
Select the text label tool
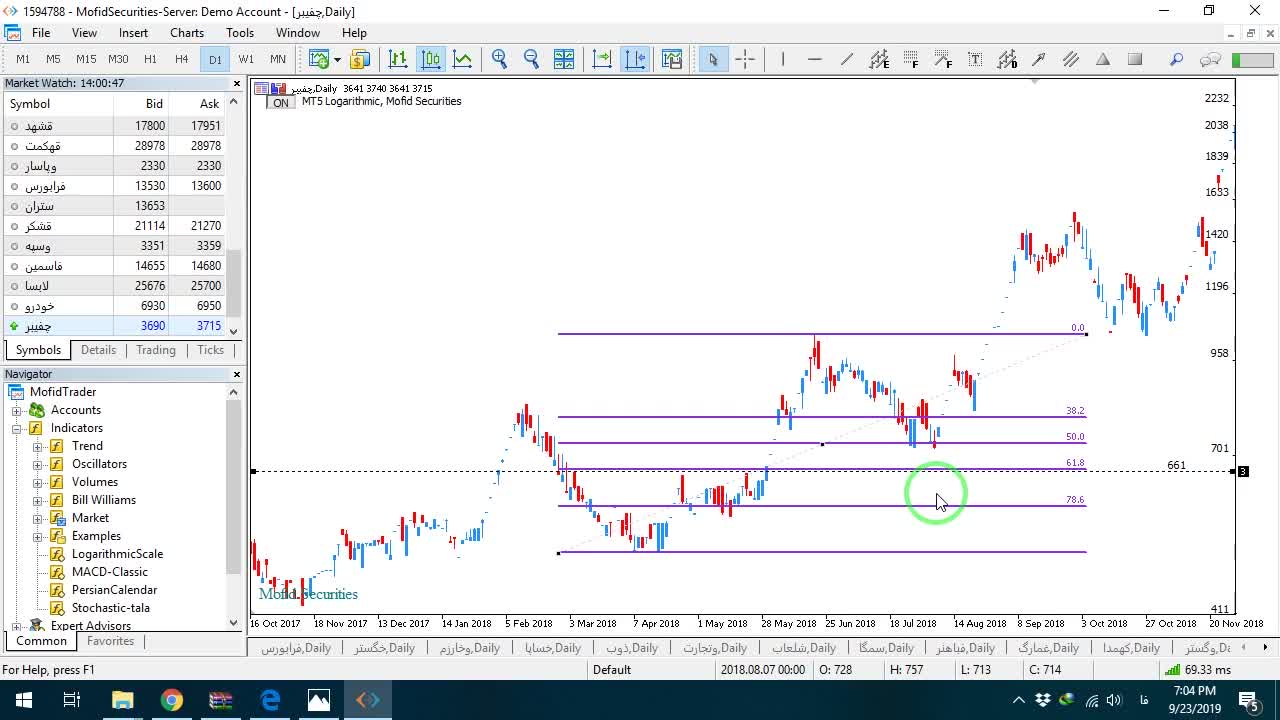tap(975, 59)
